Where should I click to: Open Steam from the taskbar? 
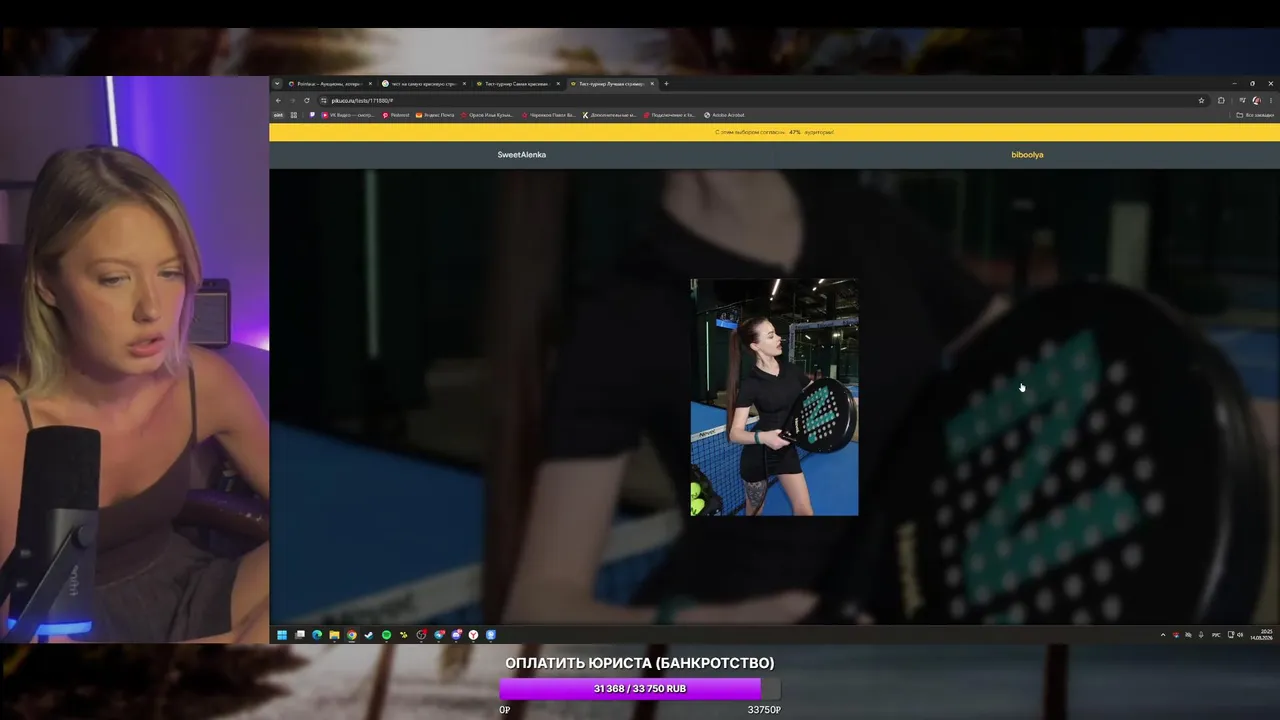coord(369,635)
